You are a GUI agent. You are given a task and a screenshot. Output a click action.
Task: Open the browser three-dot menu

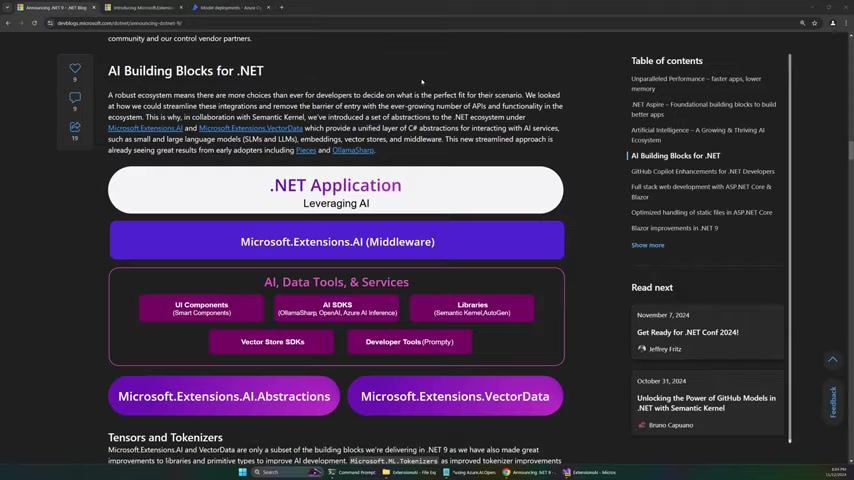[846, 23]
